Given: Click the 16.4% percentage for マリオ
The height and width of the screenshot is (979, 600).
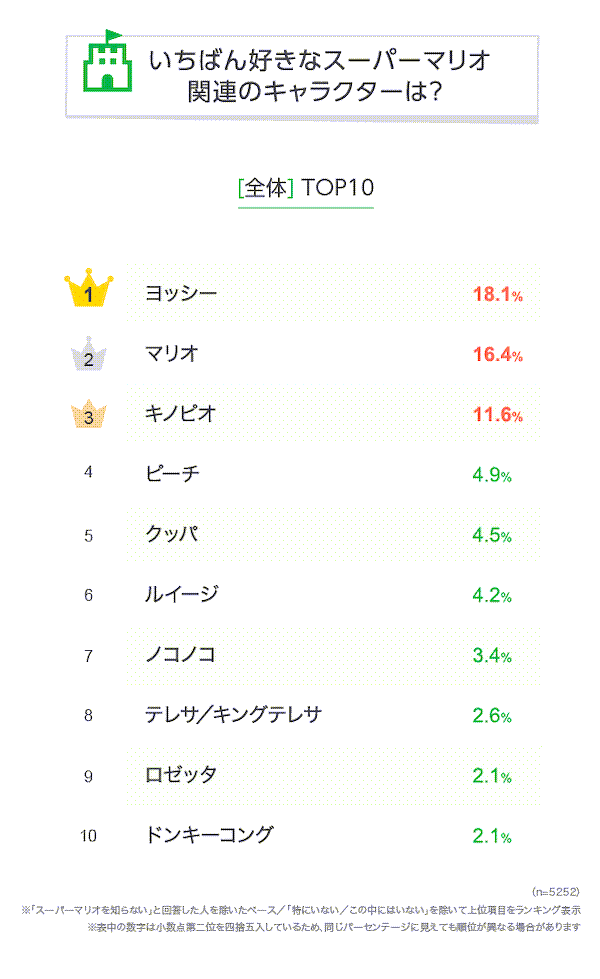Looking at the screenshot, I should coord(497,355).
